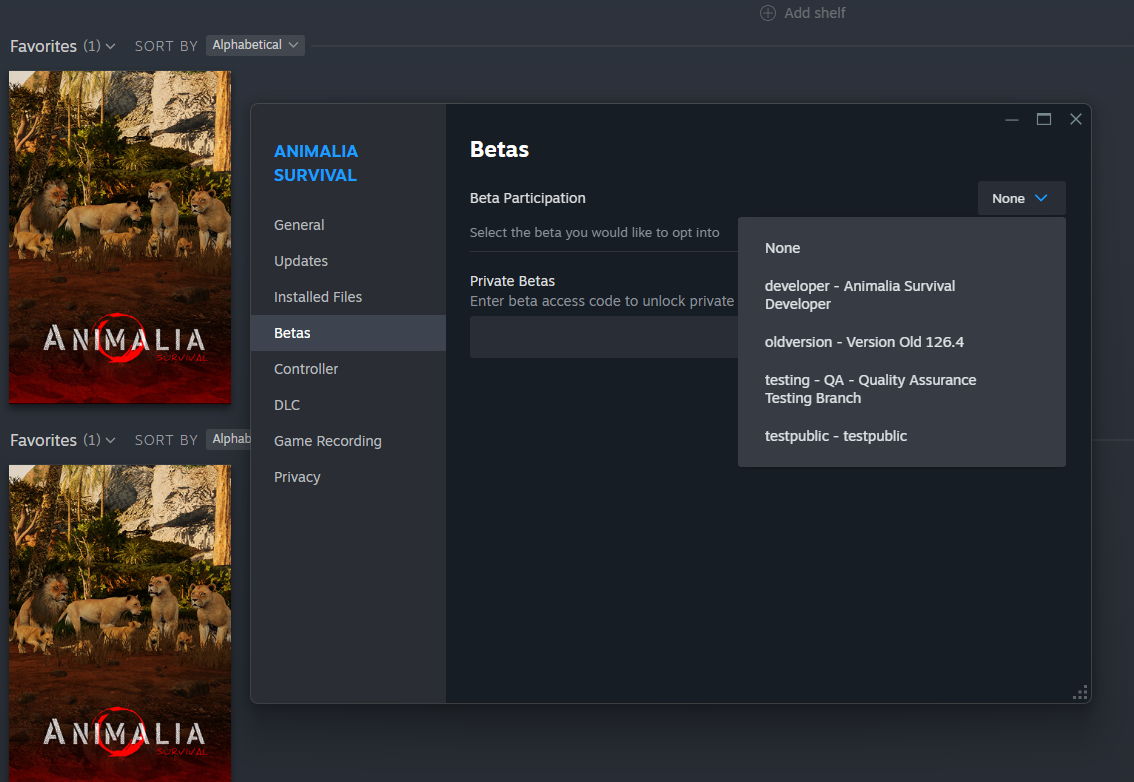Choose the QA Quality Assurance Testing Branch

(x=870, y=388)
